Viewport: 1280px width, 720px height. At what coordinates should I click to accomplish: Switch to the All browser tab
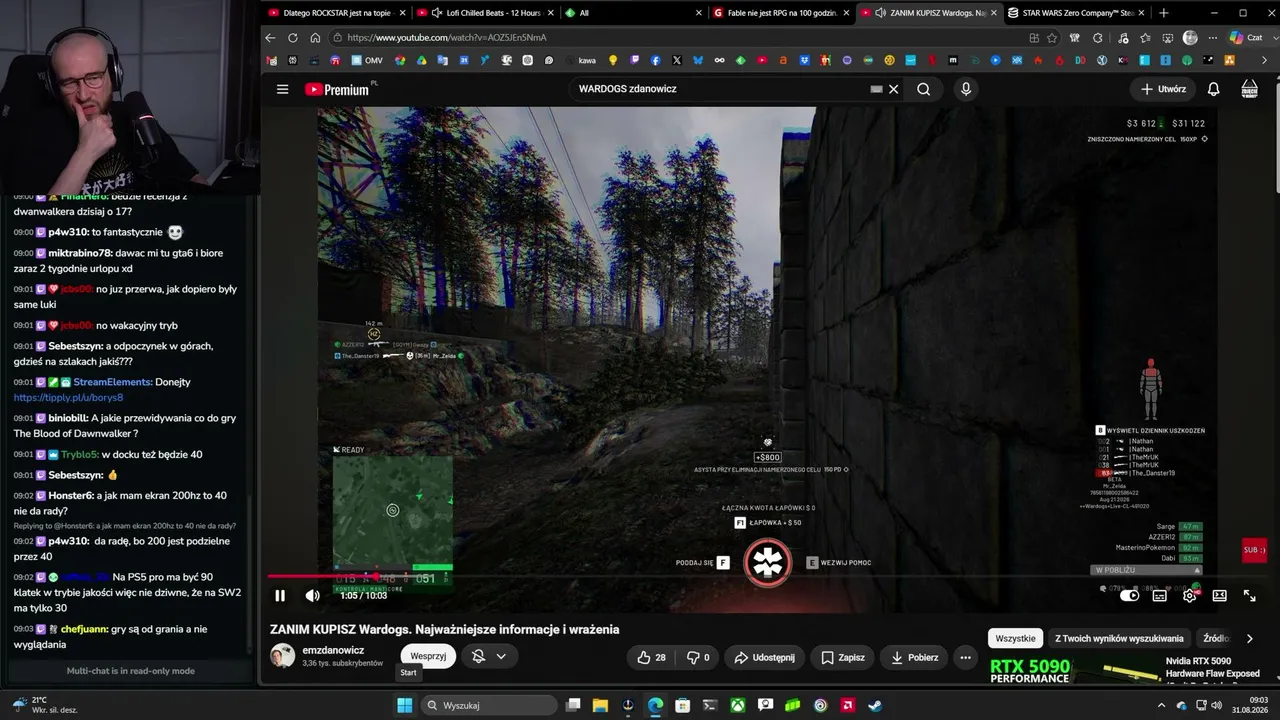point(632,13)
